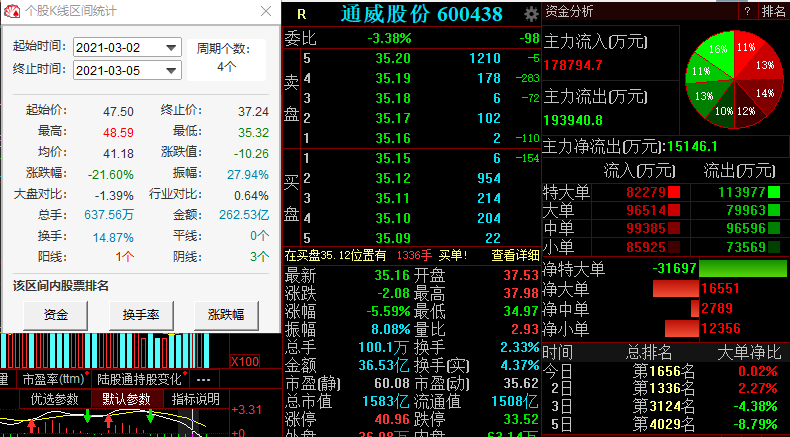Click the 排名 button in 资金分析 header

[773, 11]
